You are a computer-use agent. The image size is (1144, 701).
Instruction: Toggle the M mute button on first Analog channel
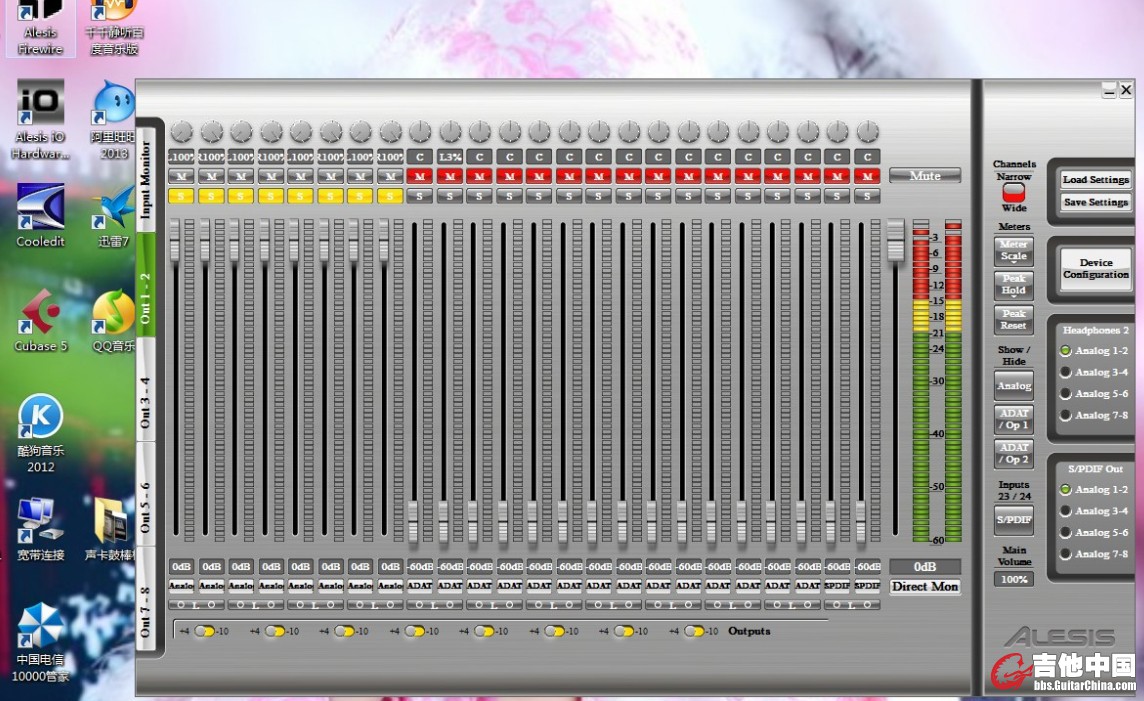click(x=182, y=176)
